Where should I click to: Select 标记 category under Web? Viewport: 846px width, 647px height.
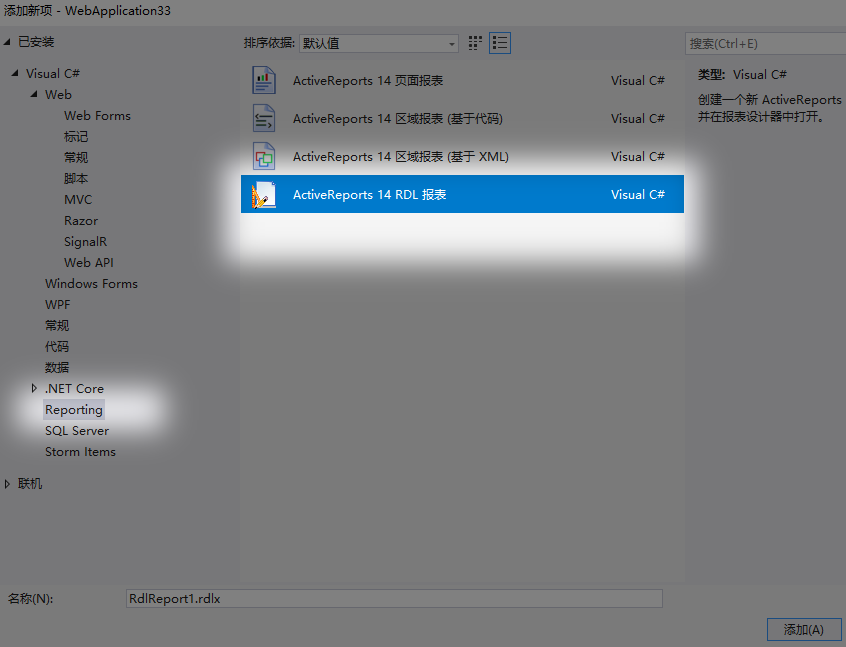[x=76, y=137]
